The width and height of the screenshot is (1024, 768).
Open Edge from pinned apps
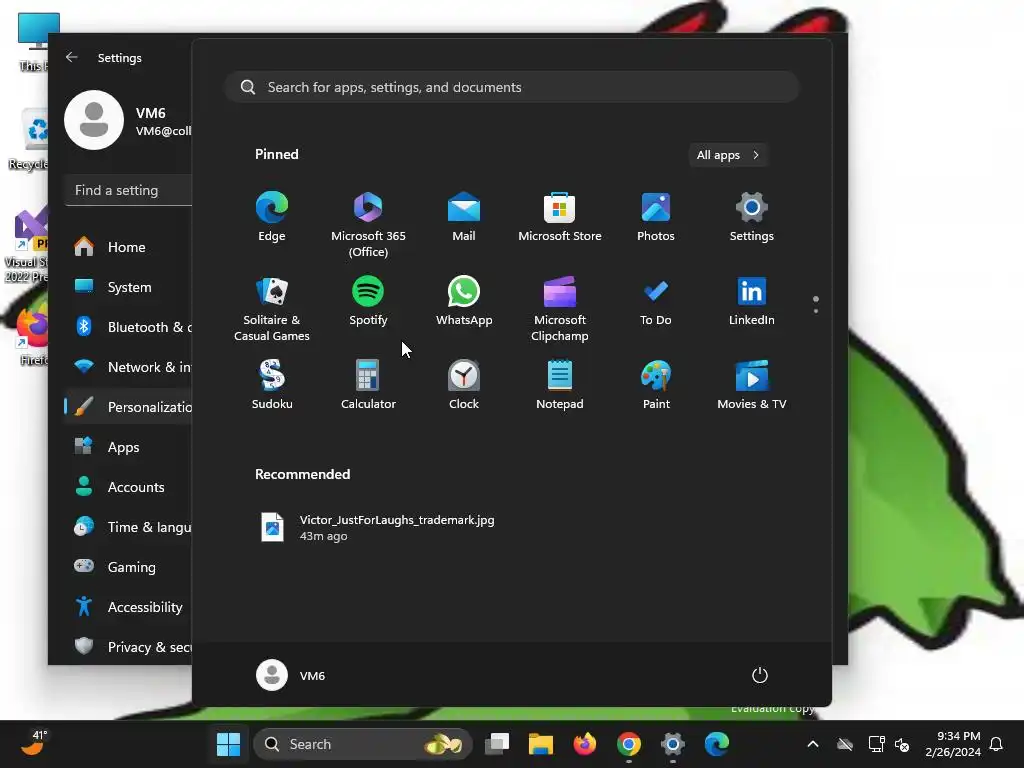click(272, 217)
